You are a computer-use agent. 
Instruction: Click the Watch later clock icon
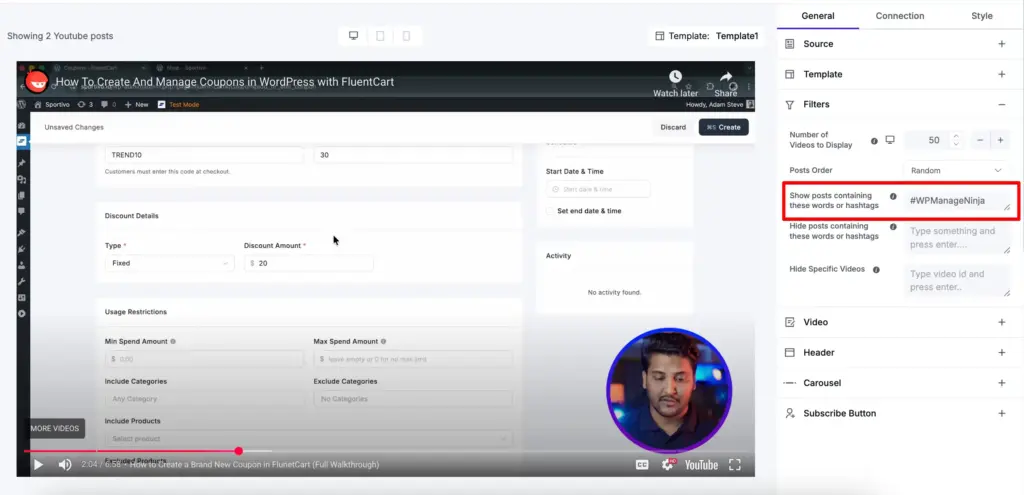675,76
